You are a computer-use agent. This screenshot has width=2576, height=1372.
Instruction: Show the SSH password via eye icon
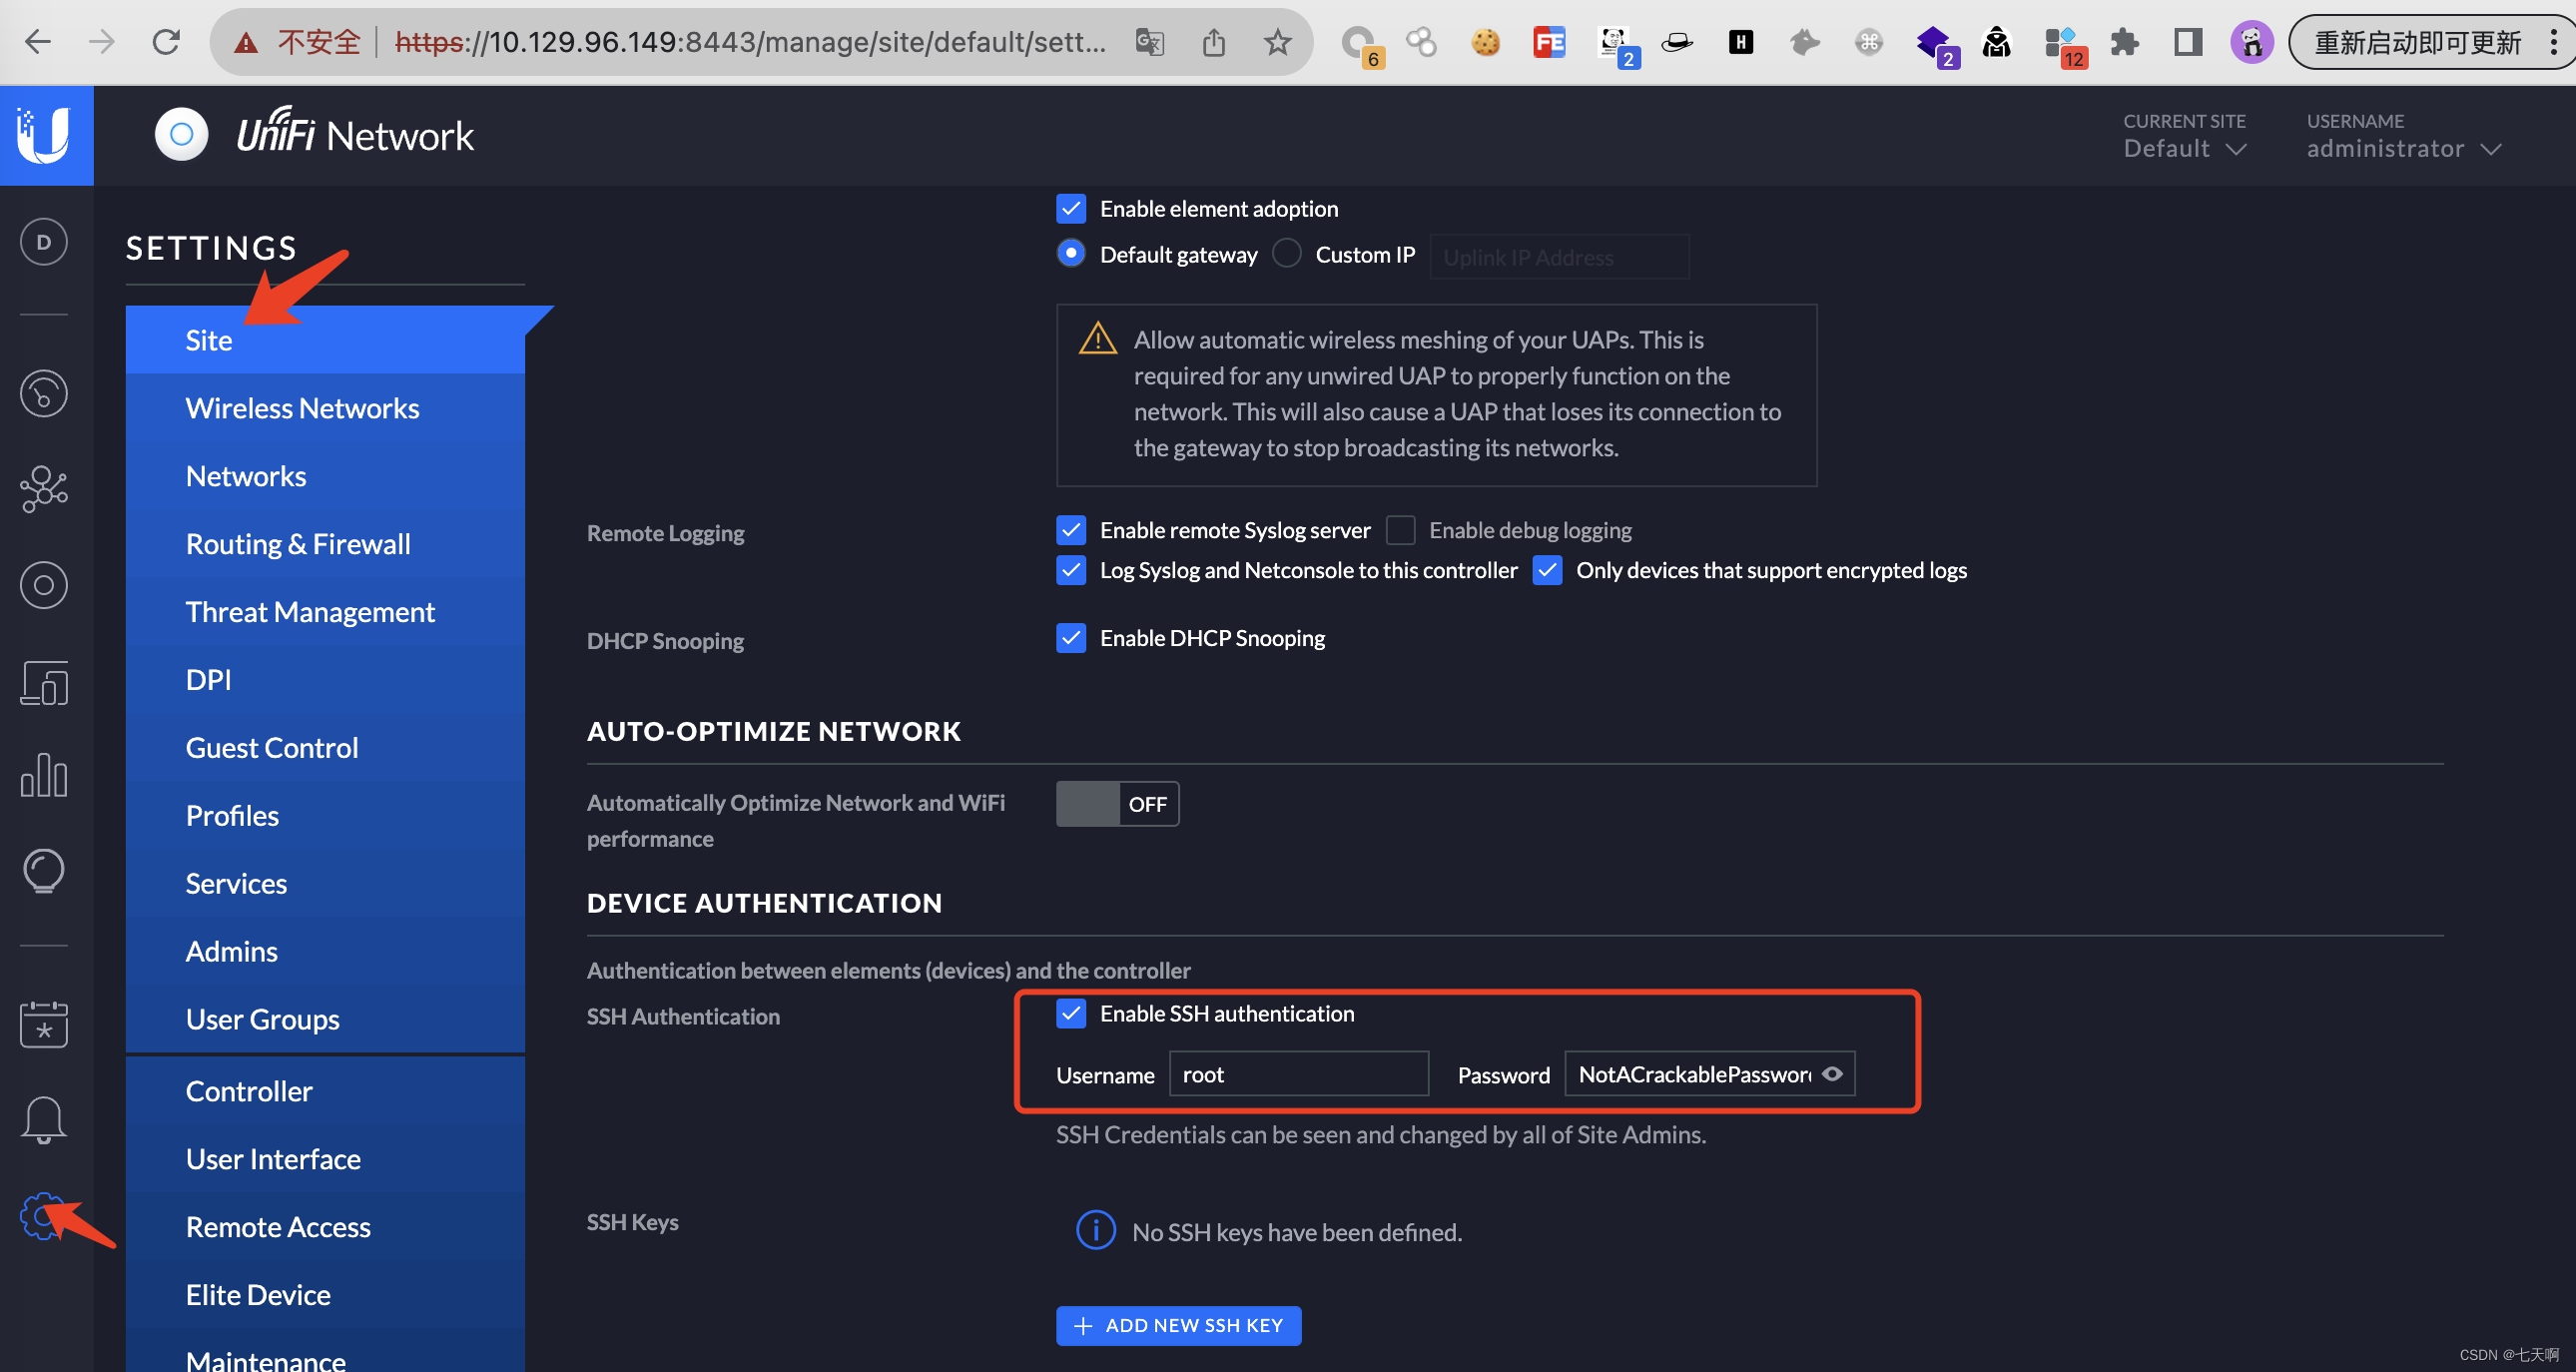click(x=1832, y=1073)
